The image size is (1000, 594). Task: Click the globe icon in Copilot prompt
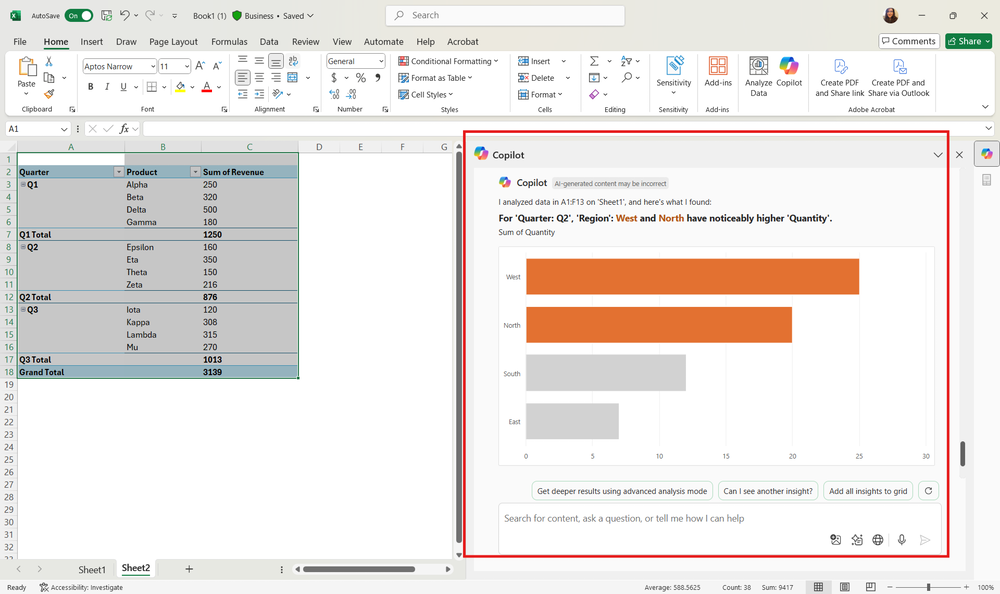point(878,540)
